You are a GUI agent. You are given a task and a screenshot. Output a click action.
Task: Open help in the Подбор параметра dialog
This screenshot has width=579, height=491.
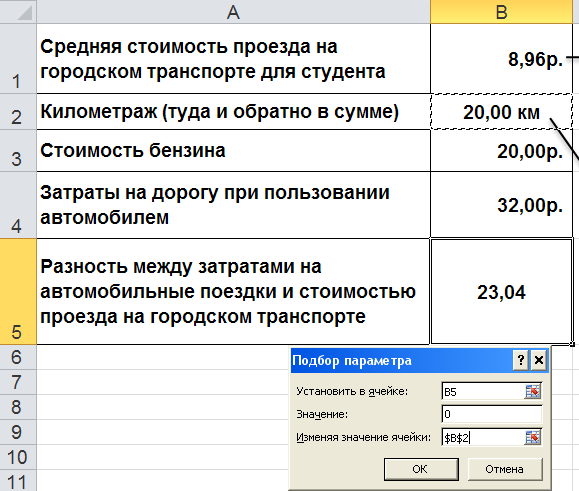(521, 360)
